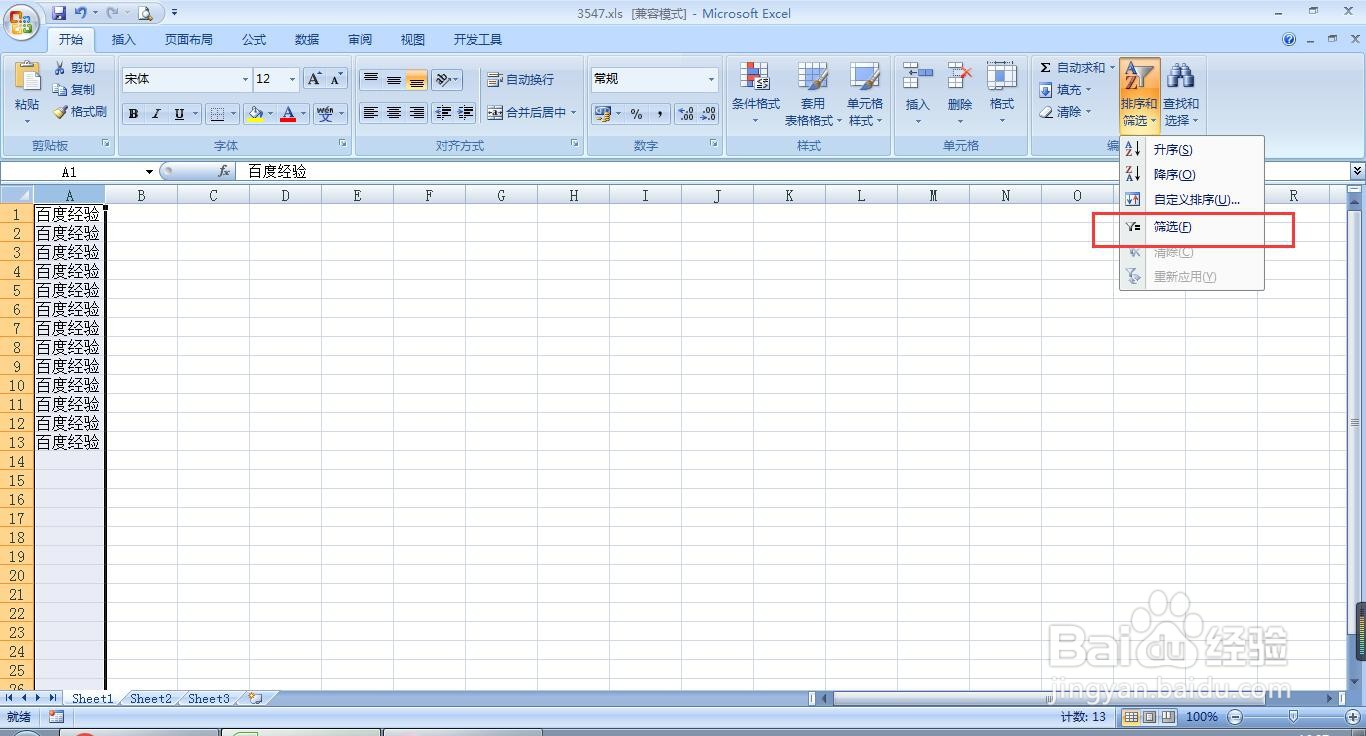
Task: Switch to the 数据 tab
Action: [x=307, y=40]
